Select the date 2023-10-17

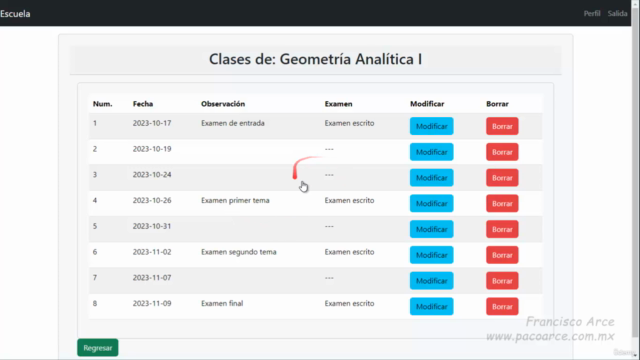click(x=152, y=123)
